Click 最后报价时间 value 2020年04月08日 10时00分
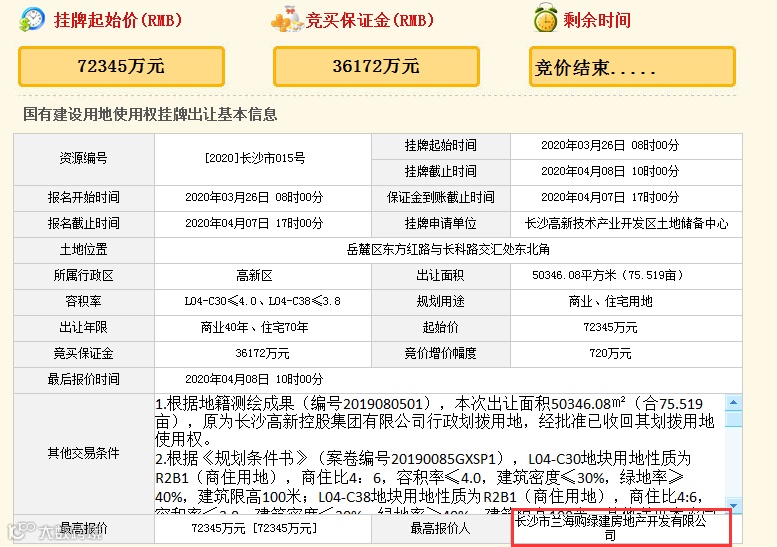Viewport: 777px width, 547px height. 254,380
